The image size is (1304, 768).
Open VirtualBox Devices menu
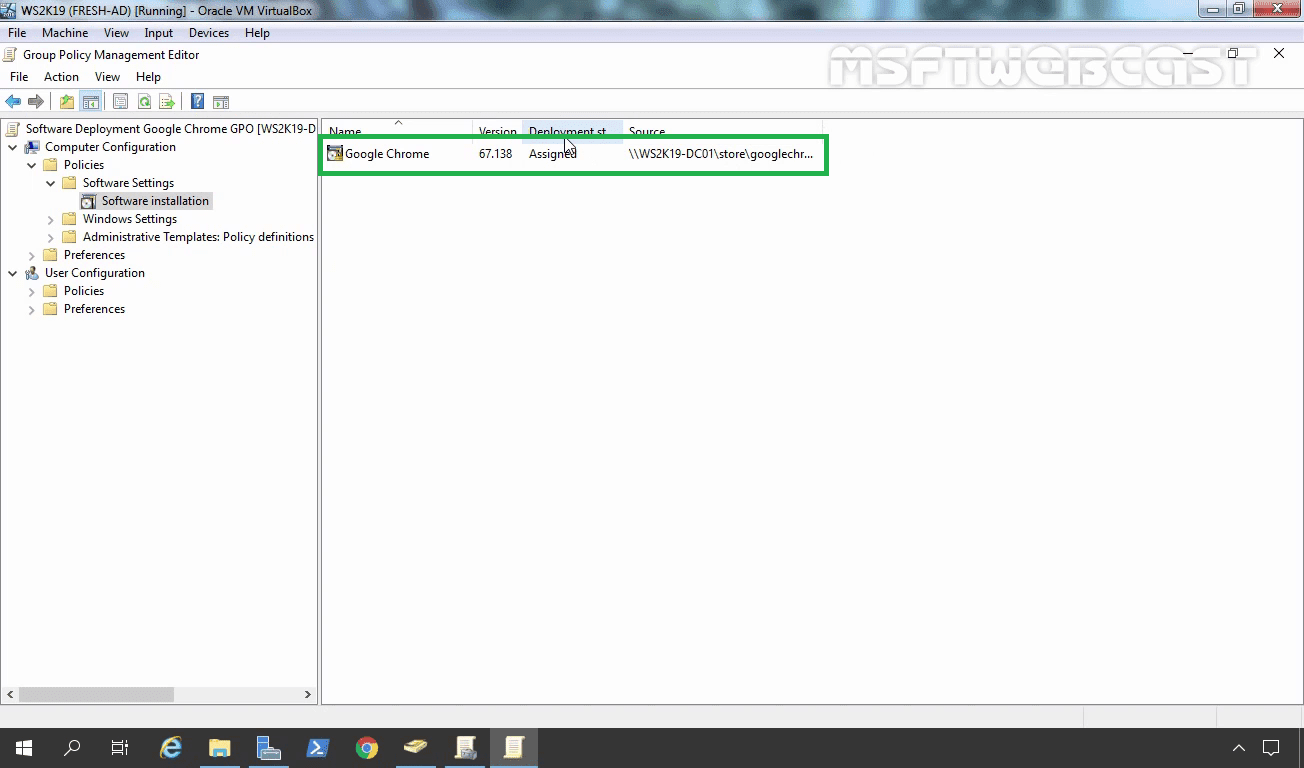click(209, 33)
